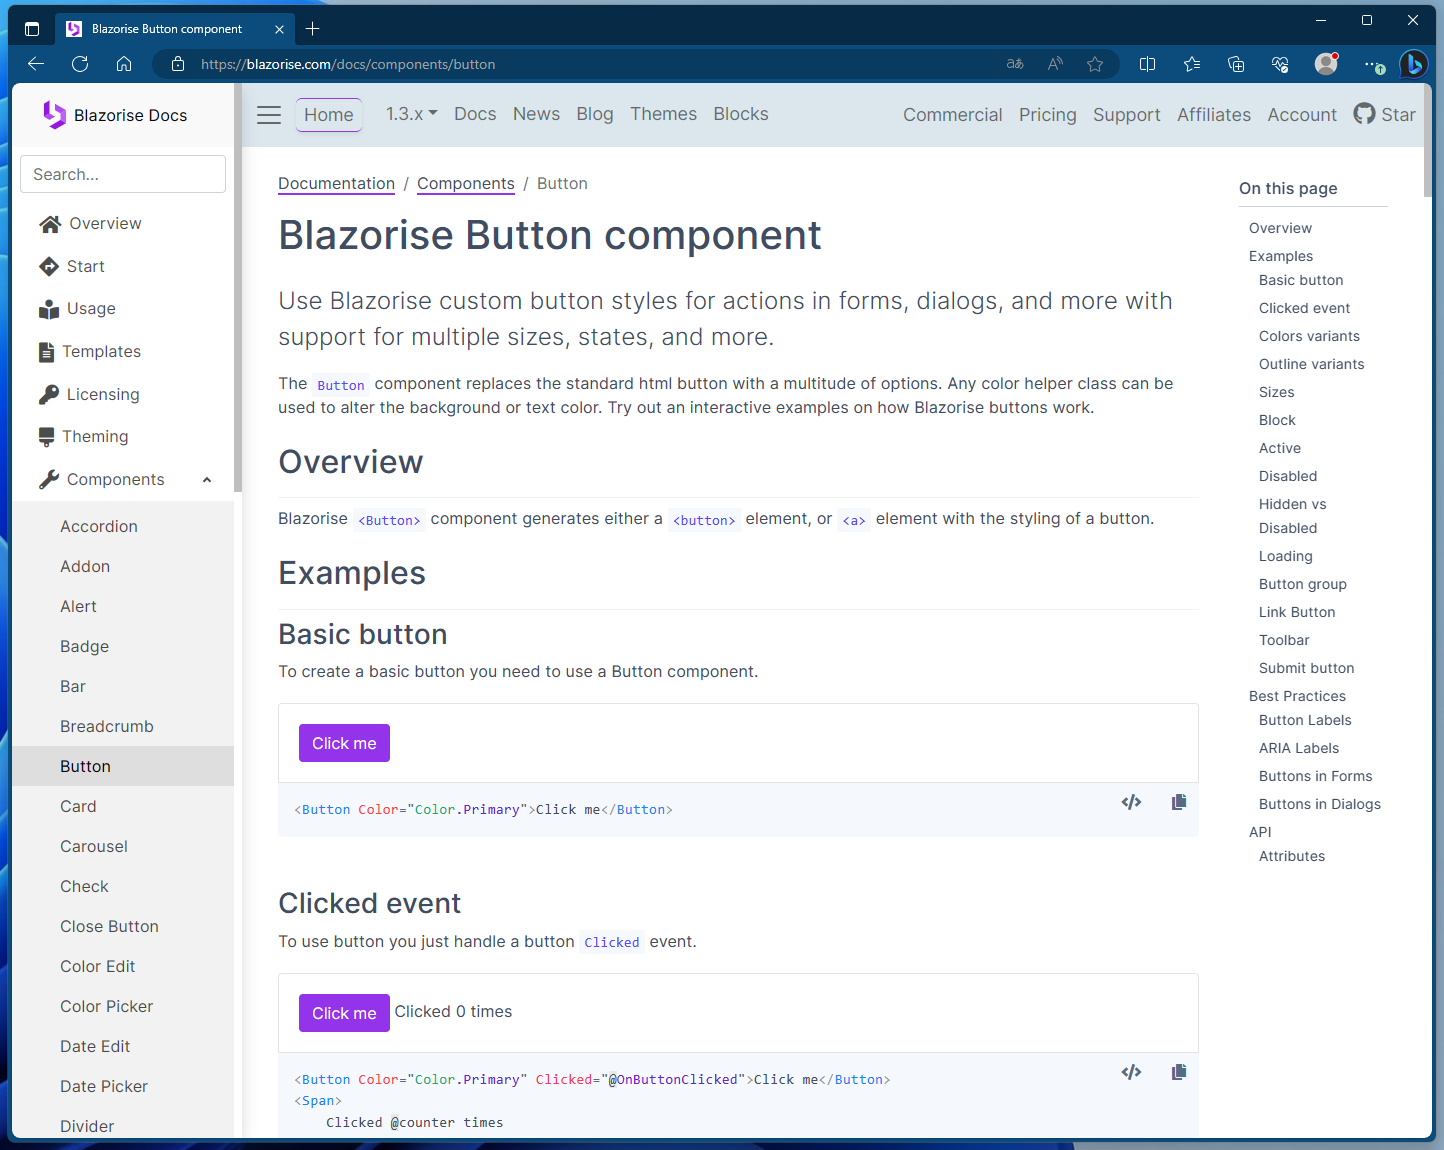The width and height of the screenshot is (1444, 1150).
Task: Click the purple Click me button
Action: point(344,743)
